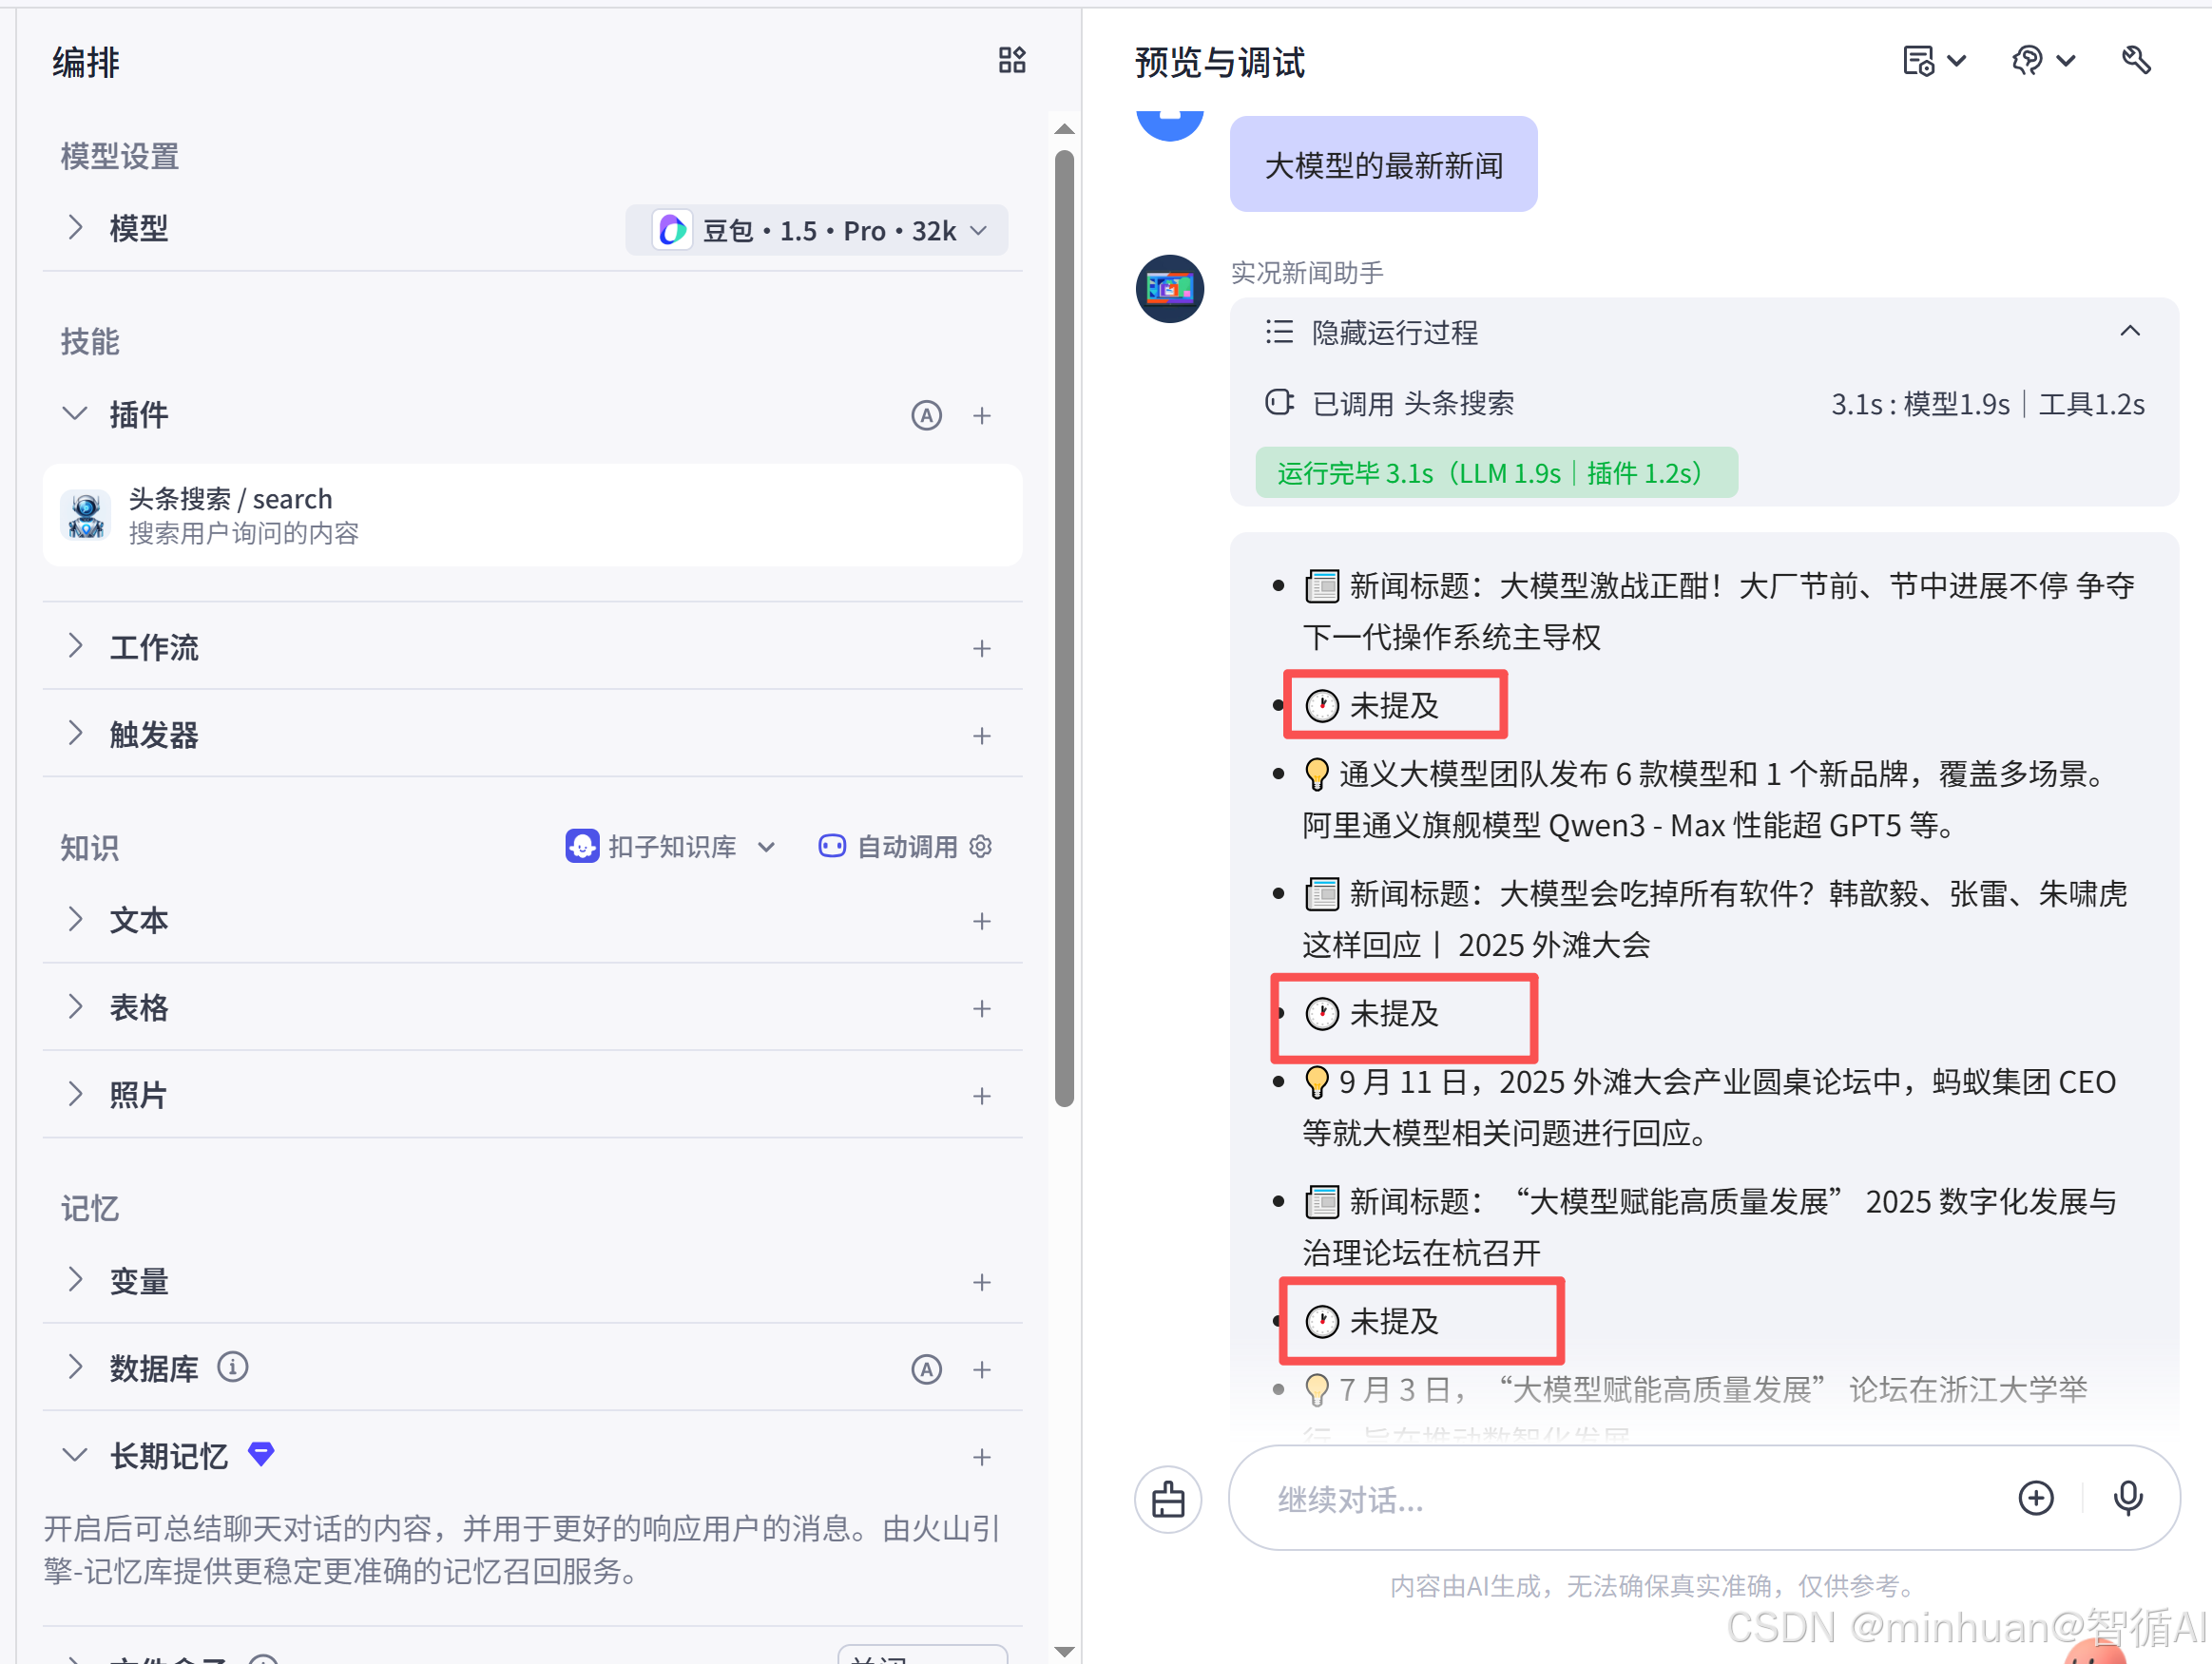Click the clear conversation broom icon
This screenshot has width=2212, height=1664.
click(1167, 1499)
